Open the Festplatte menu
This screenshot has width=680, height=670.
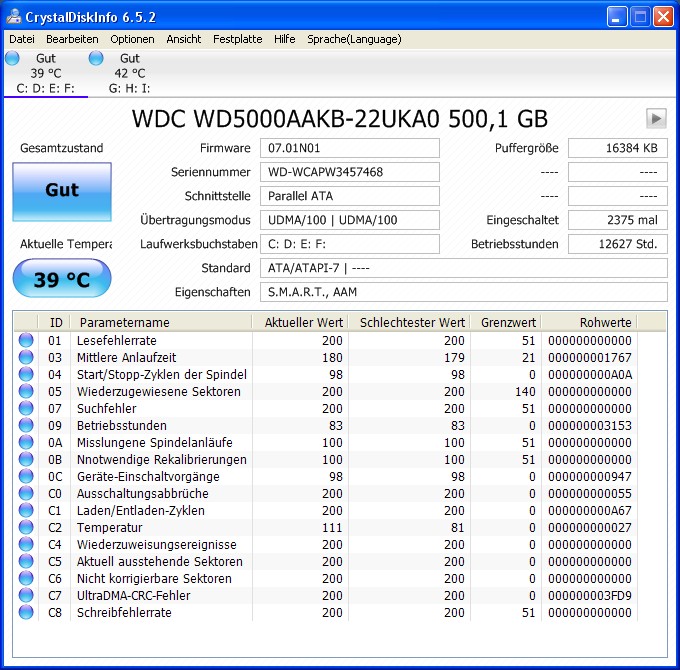pos(237,39)
